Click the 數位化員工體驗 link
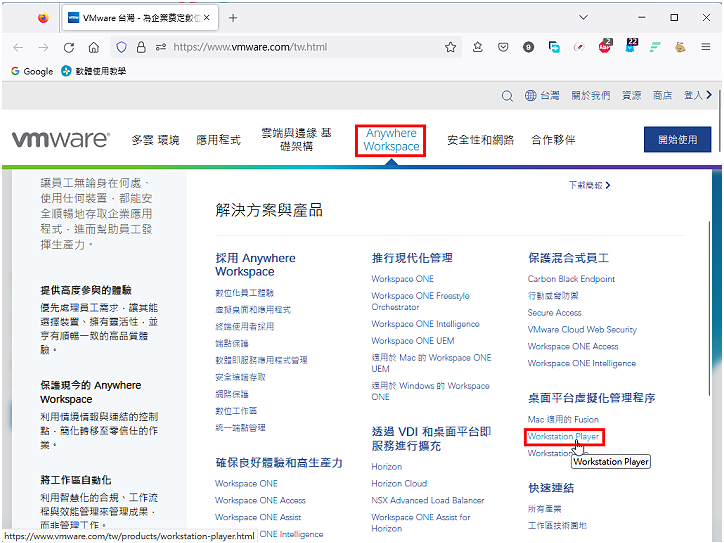 pyautogui.click(x=245, y=293)
